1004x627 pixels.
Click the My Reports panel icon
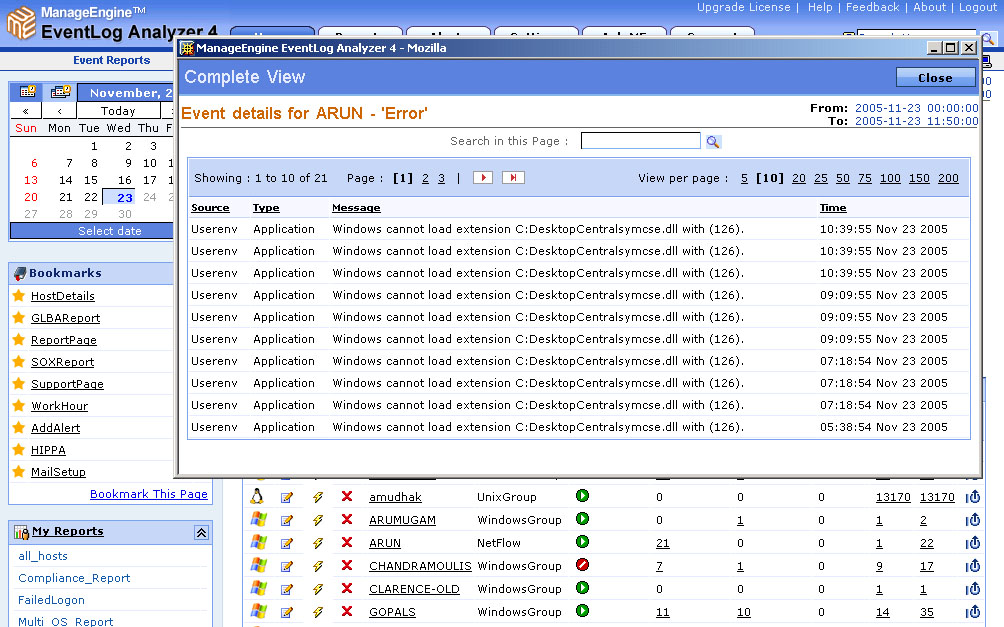(21, 532)
